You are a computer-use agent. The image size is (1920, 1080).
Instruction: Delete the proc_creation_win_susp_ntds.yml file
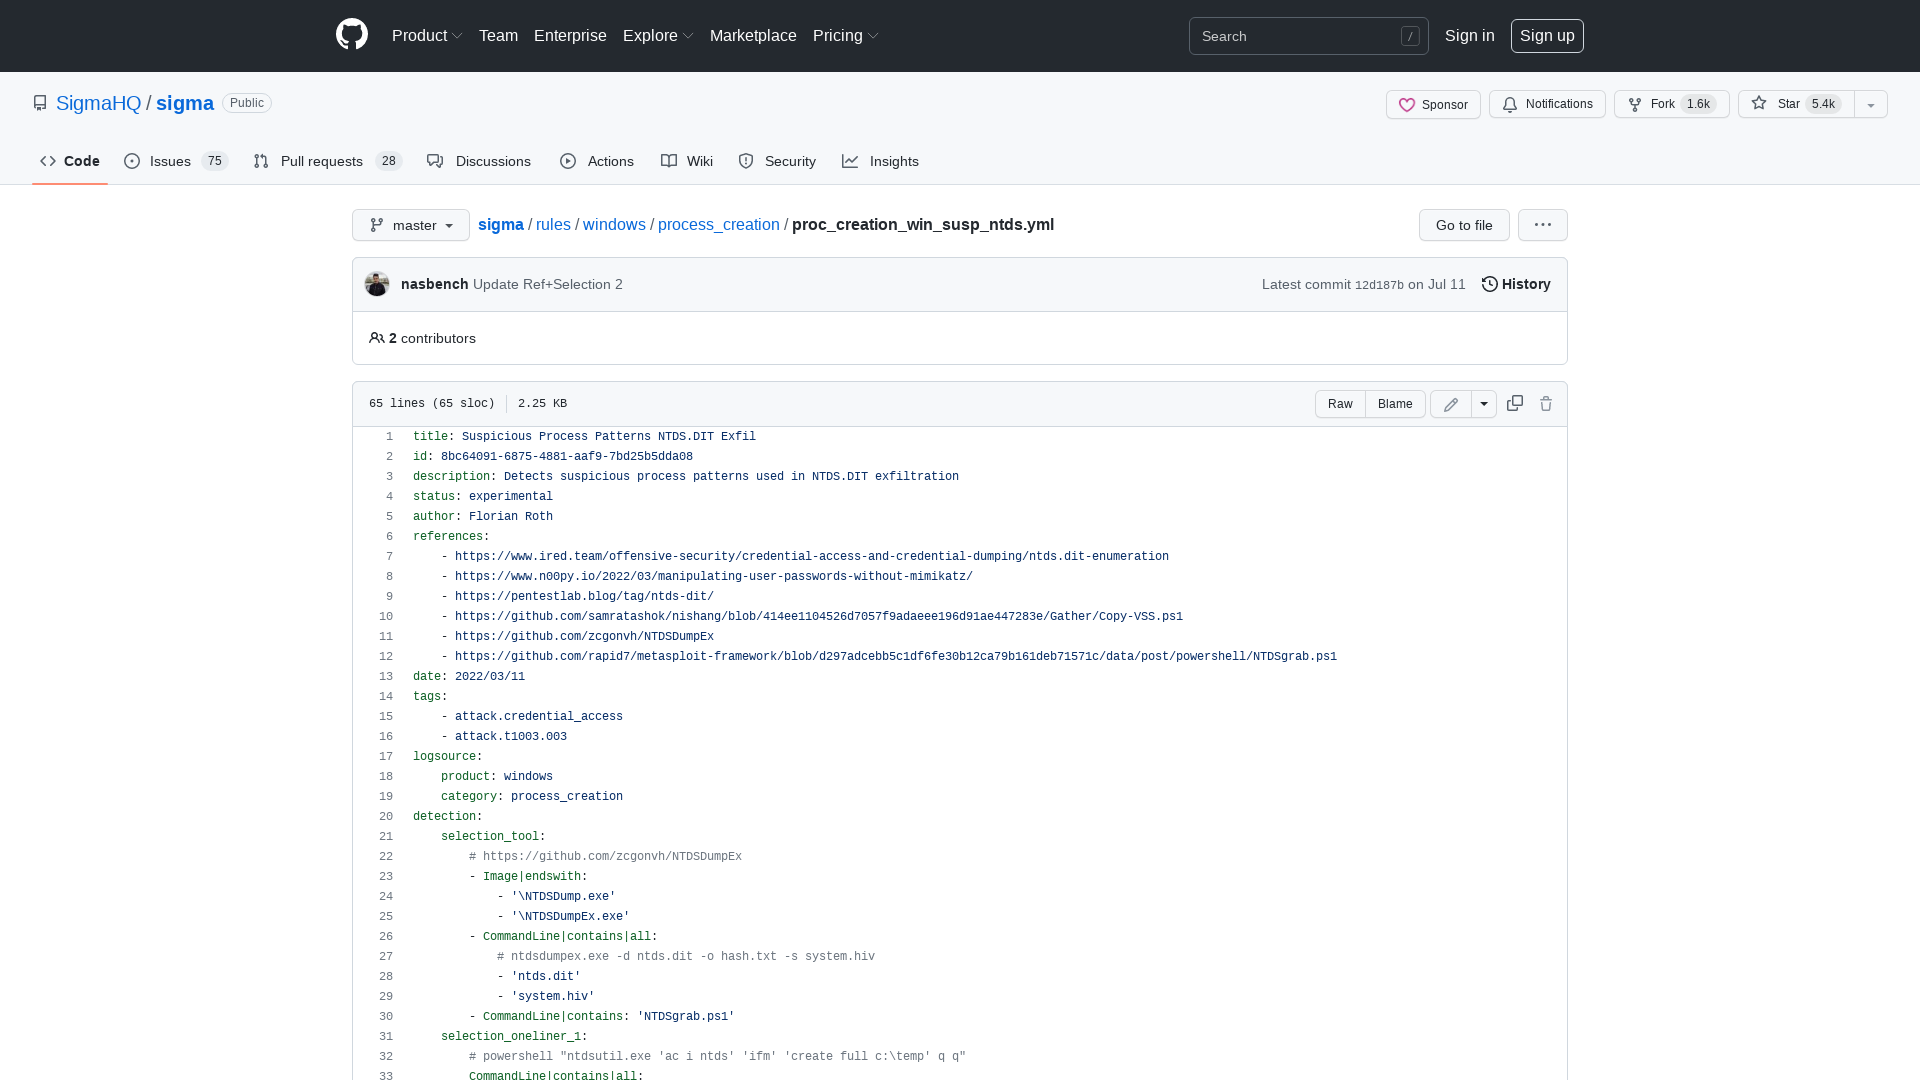1546,404
